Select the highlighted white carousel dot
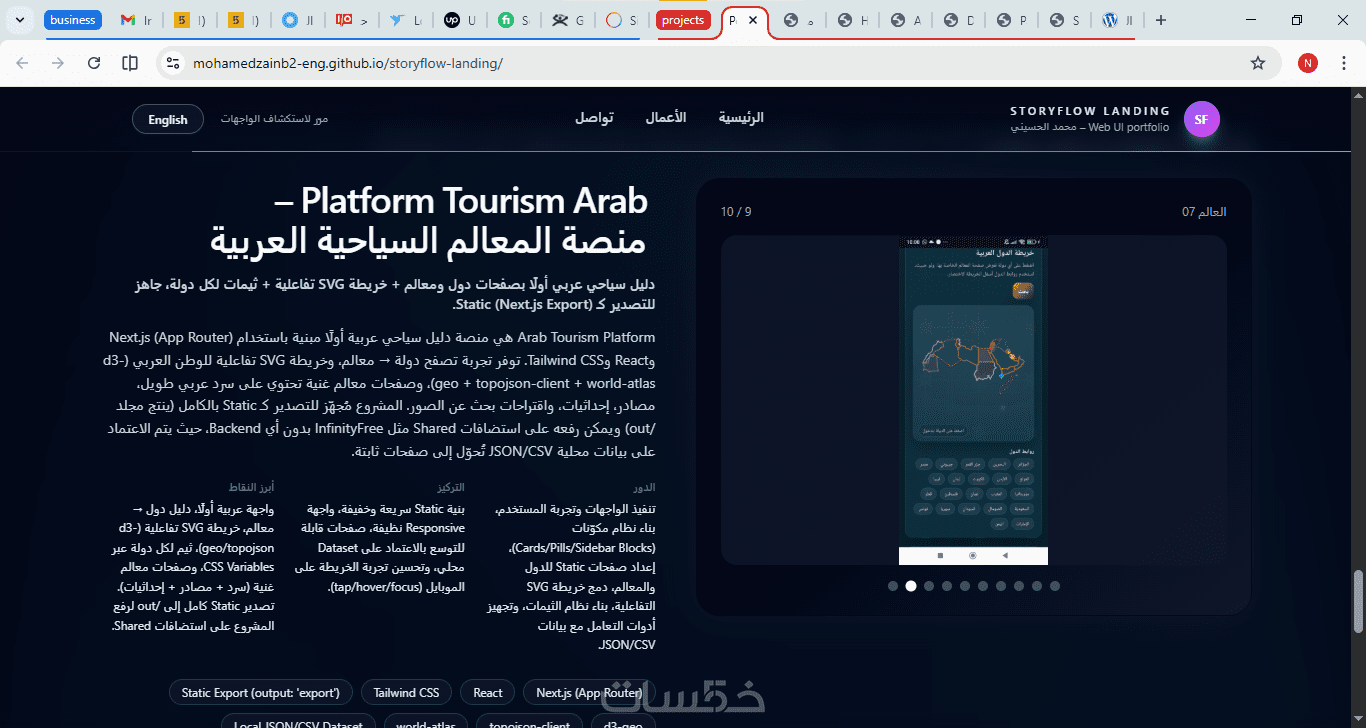1366x728 pixels. (911, 586)
